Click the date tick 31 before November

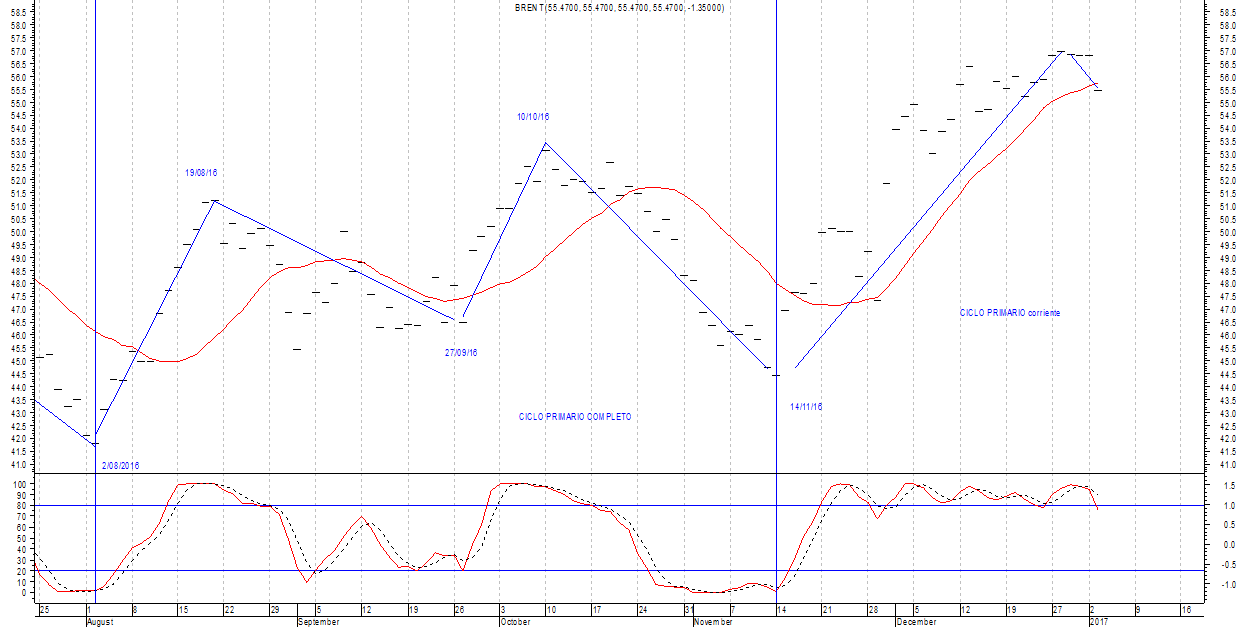coord(689,609)
